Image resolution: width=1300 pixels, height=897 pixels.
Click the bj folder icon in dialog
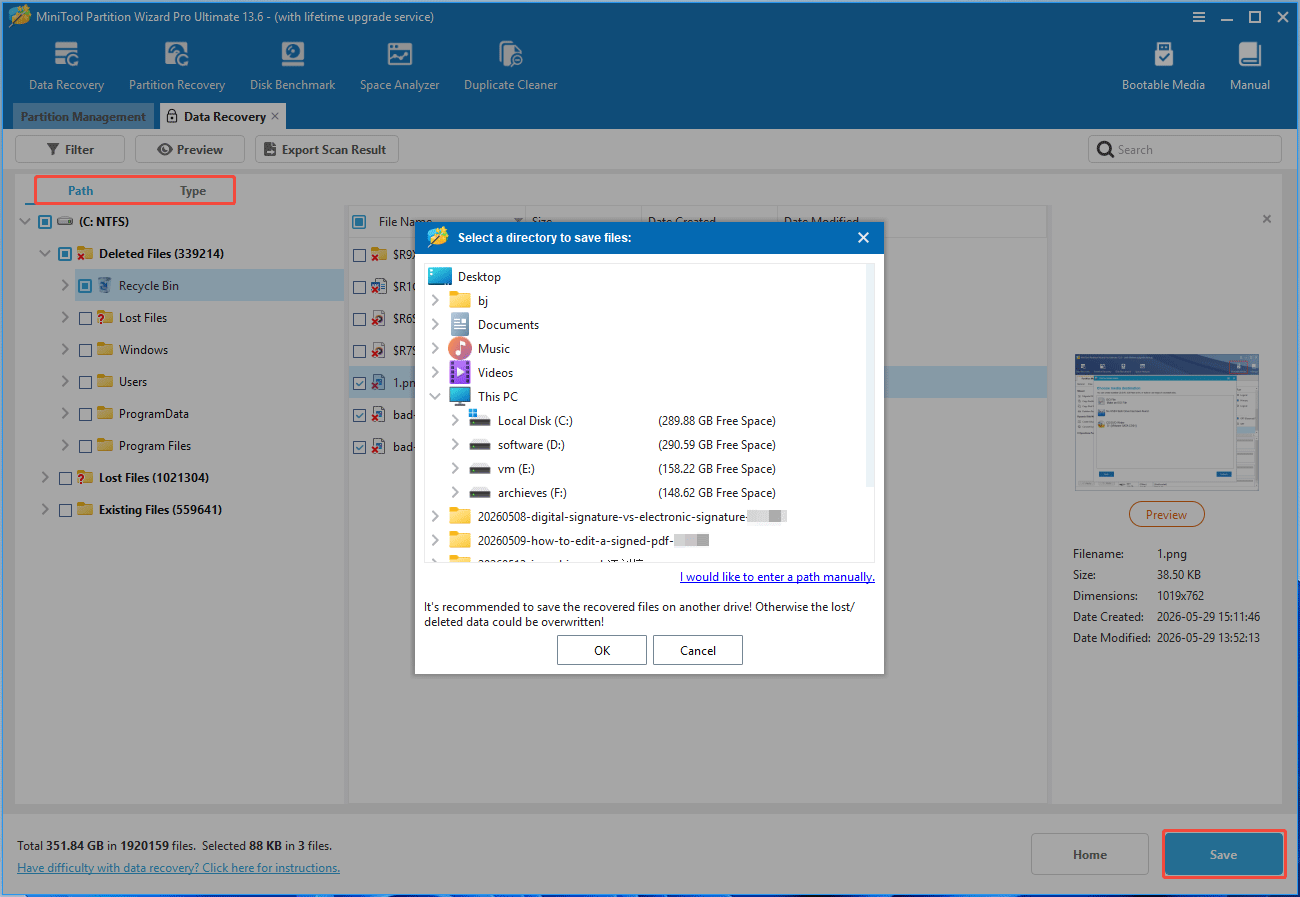coord(460,300)
